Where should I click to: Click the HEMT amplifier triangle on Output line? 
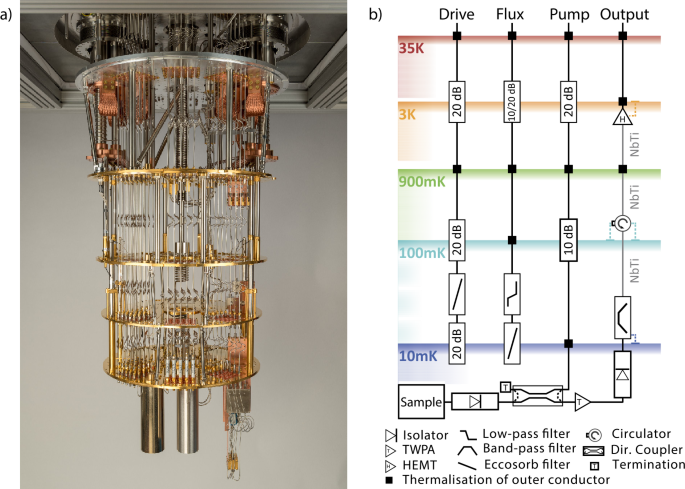(x=622, y=120)
